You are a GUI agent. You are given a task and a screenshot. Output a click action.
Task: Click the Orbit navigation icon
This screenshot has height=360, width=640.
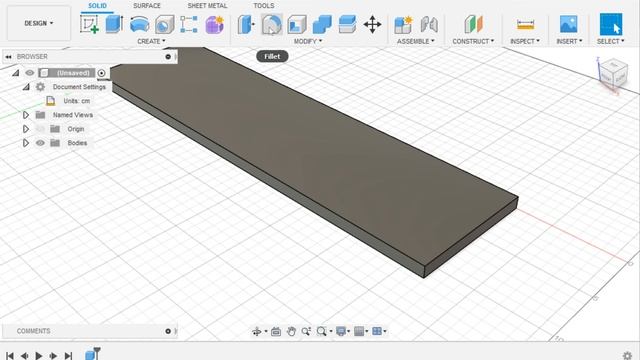point(257,331)
